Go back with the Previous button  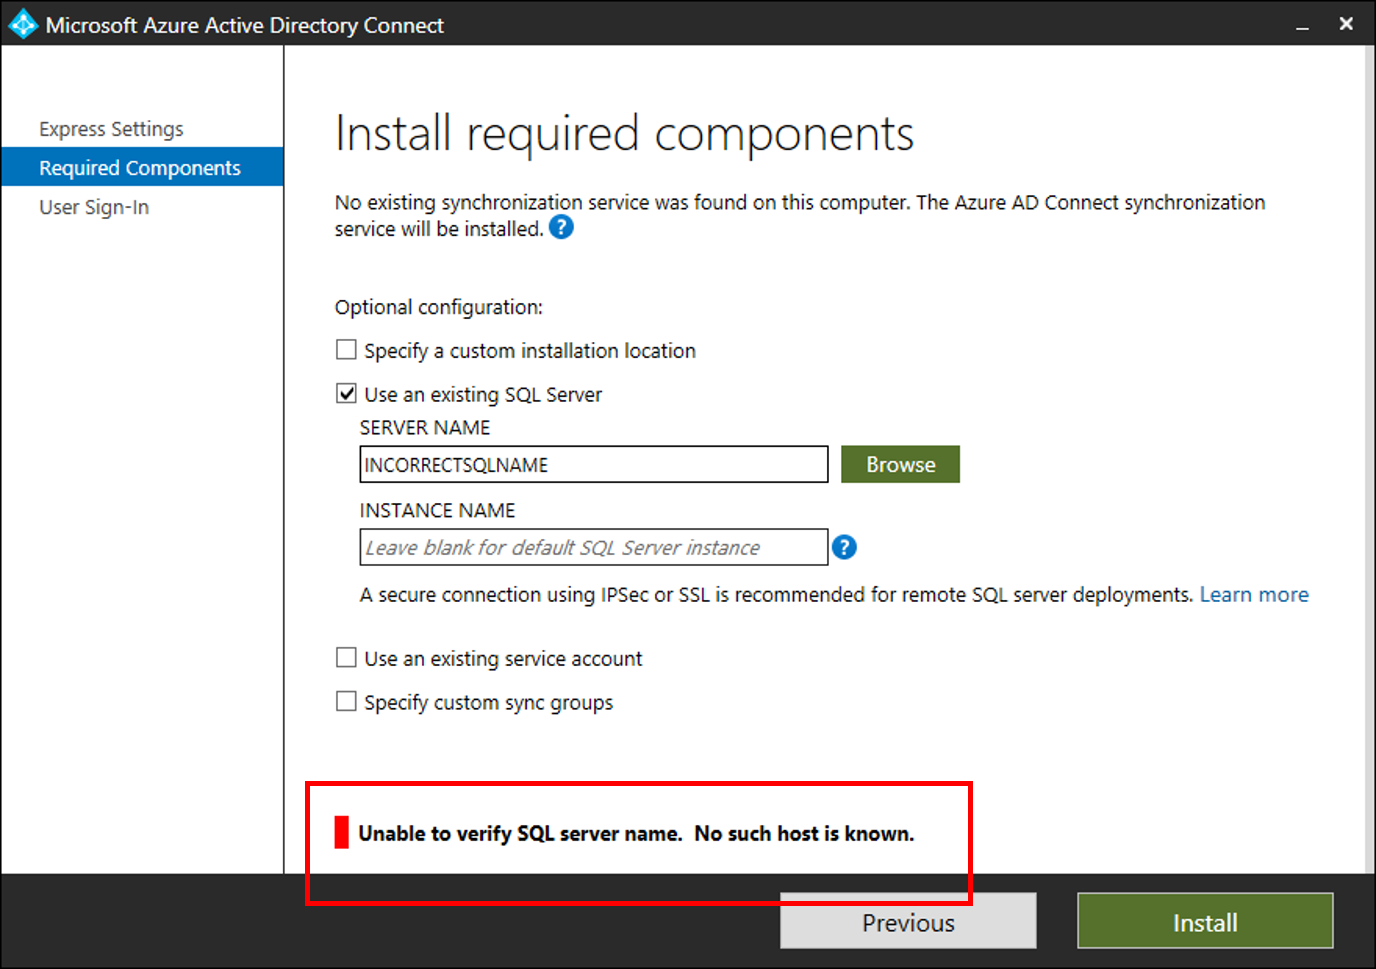[907, 921]
